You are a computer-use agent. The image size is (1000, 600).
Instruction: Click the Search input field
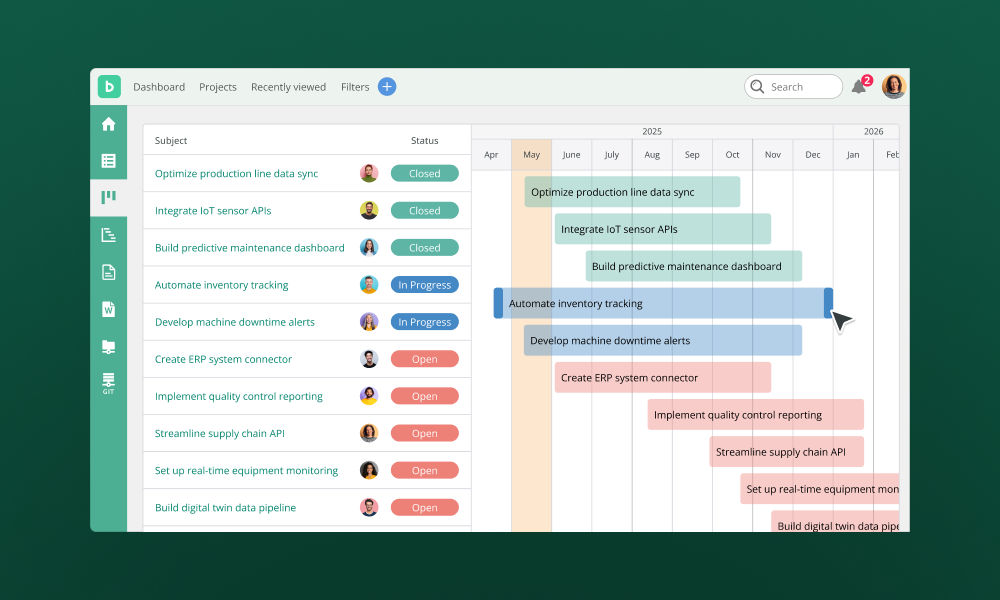[x=802, y=87]
